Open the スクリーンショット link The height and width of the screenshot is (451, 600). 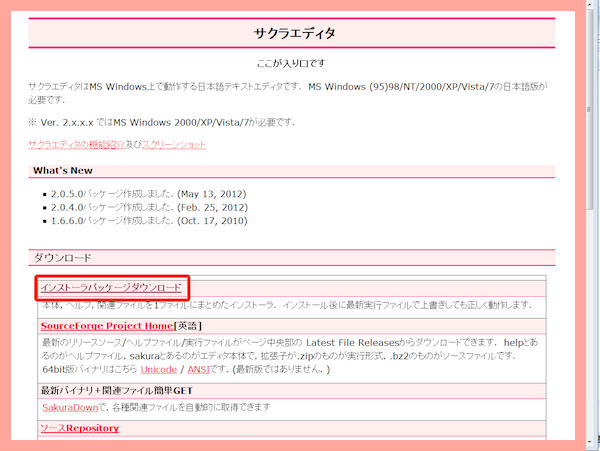point(174,145)
